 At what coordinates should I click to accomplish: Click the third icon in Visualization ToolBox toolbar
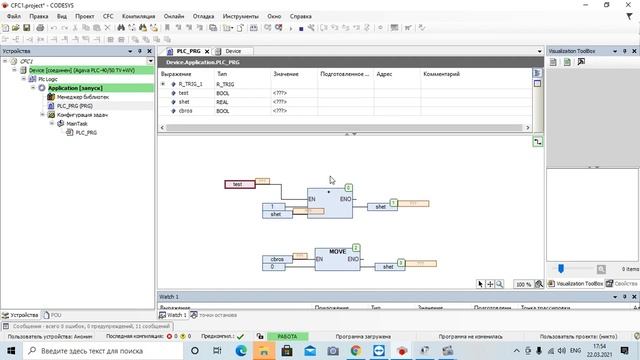(x=581, y=62)
